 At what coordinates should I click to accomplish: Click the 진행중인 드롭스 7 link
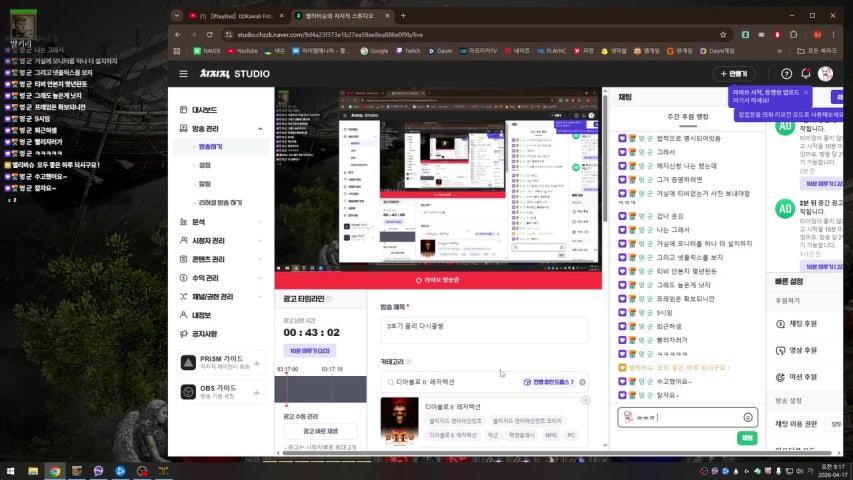coord(549,382)
